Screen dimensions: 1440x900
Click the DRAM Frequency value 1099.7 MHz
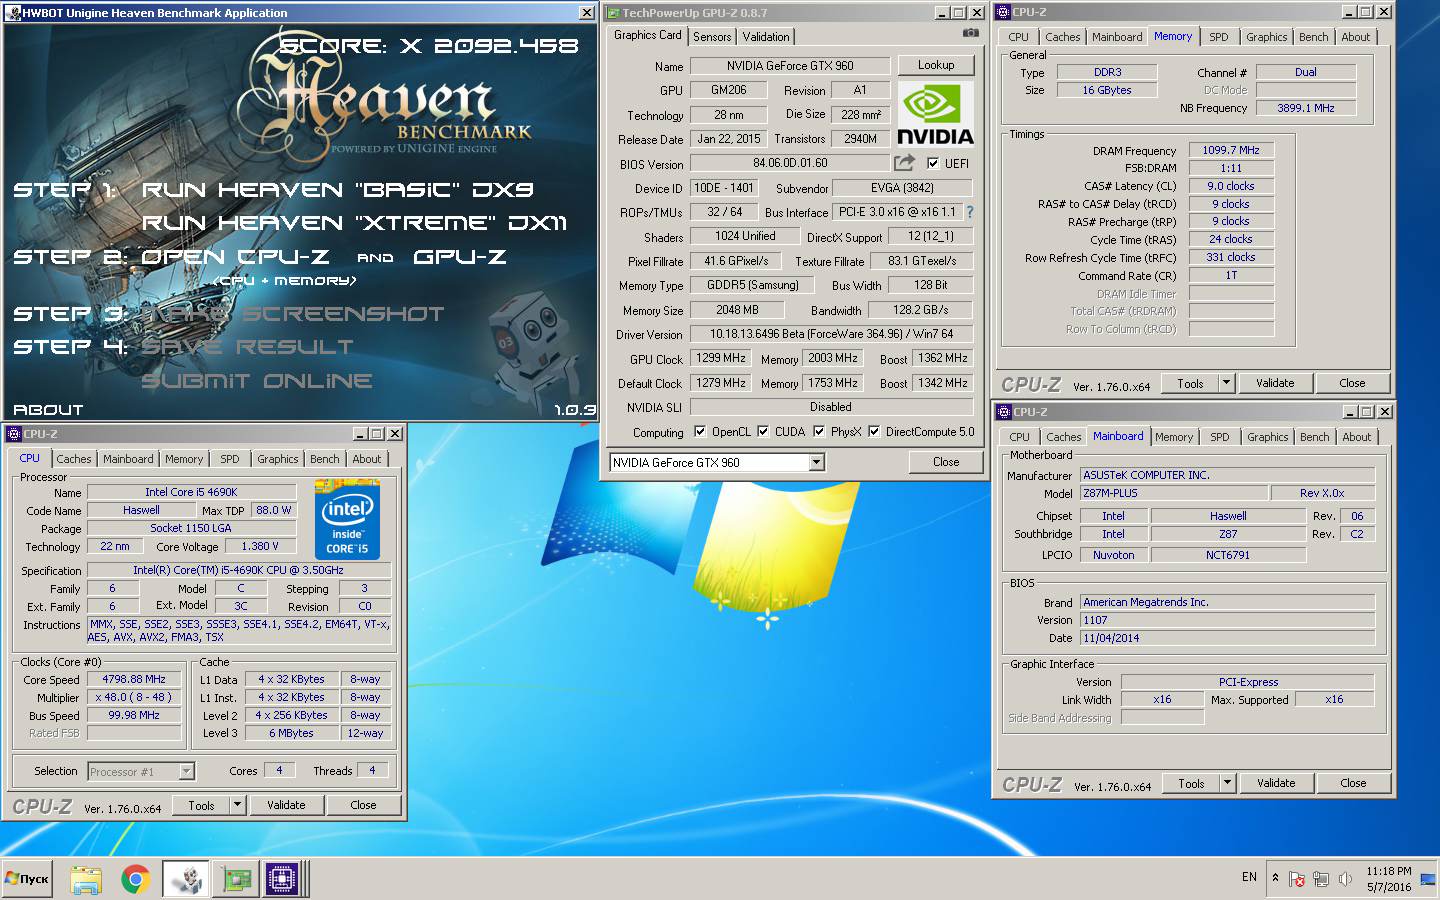click(1231, 150)
